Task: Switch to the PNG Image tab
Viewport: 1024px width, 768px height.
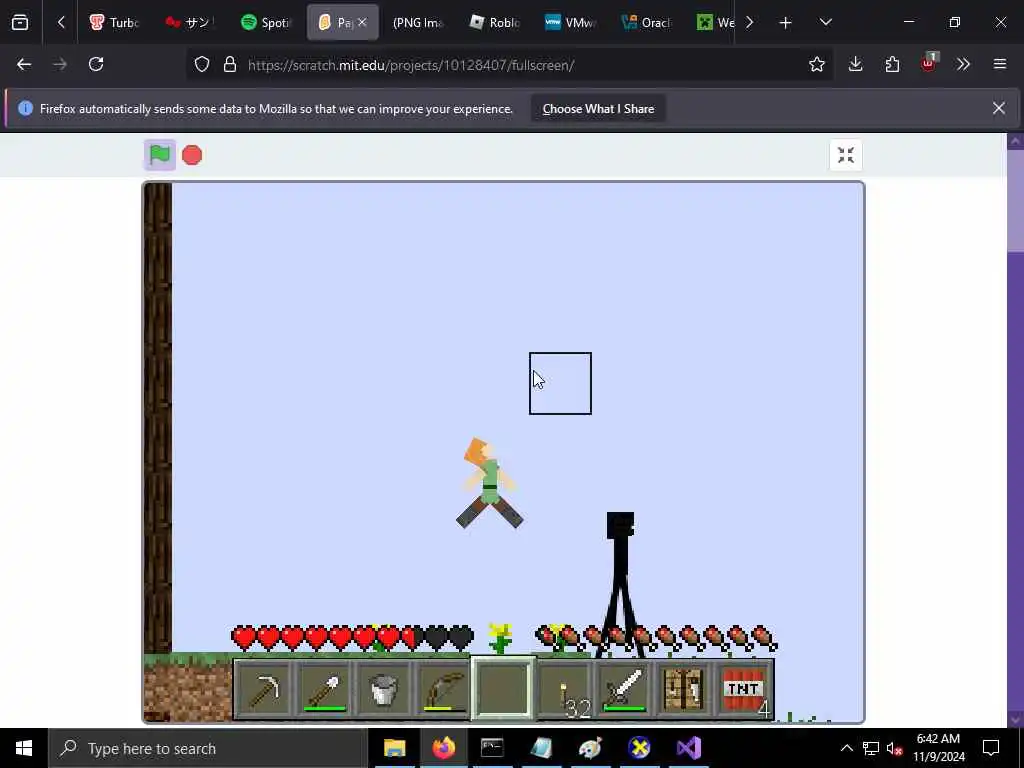Action: coord(418,22)
